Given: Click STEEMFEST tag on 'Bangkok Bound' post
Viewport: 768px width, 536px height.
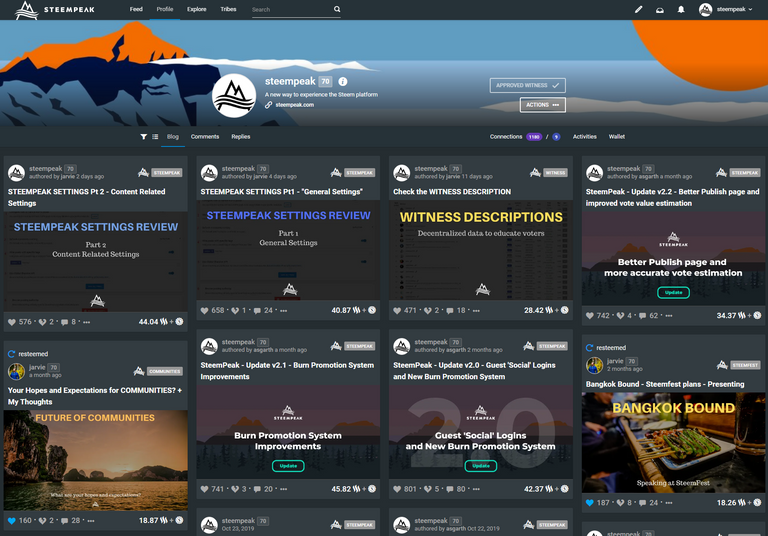Looking at the screenshot, I should tap(745, 365).
